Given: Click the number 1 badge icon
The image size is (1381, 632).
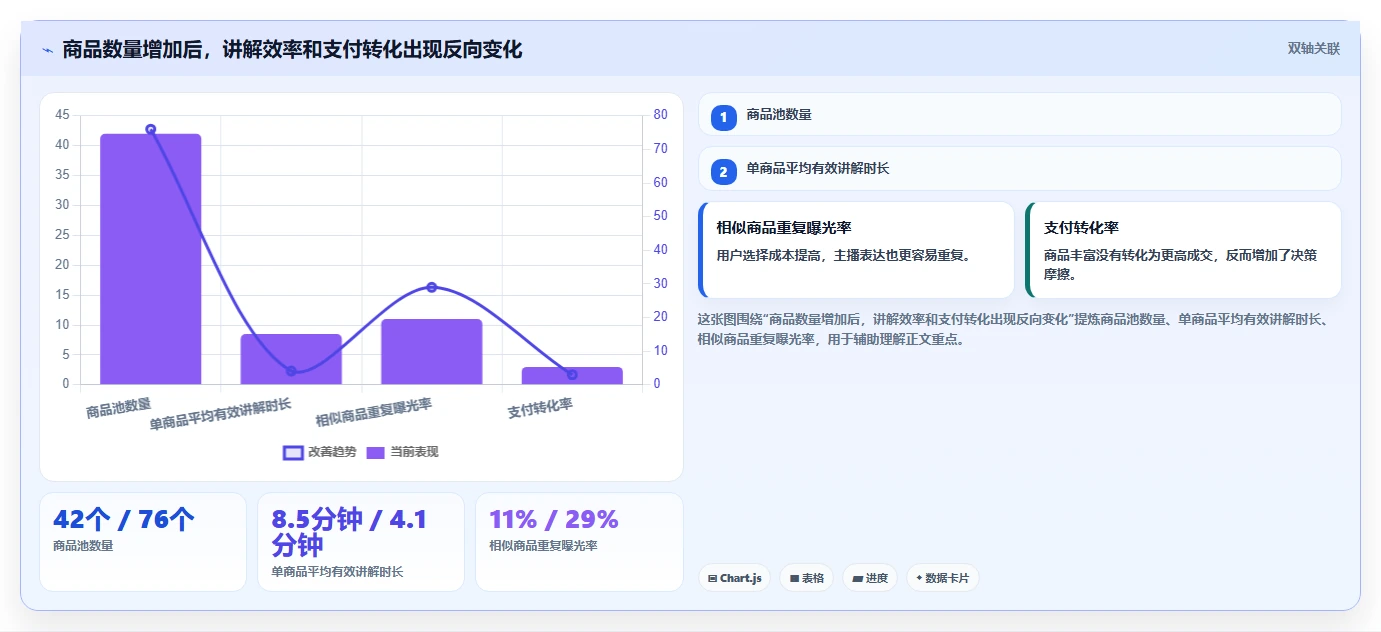Looking at the screenshot, I should pos(724,118).
